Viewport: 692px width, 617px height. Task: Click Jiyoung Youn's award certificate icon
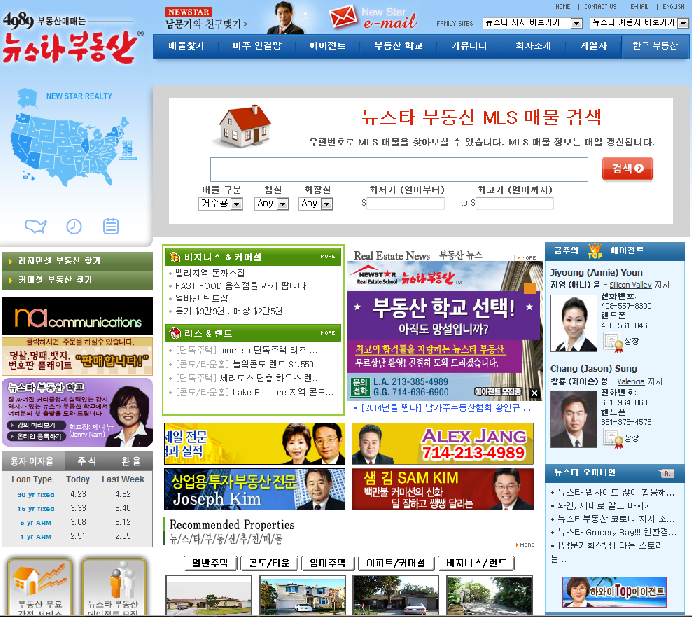pos(613,342)
